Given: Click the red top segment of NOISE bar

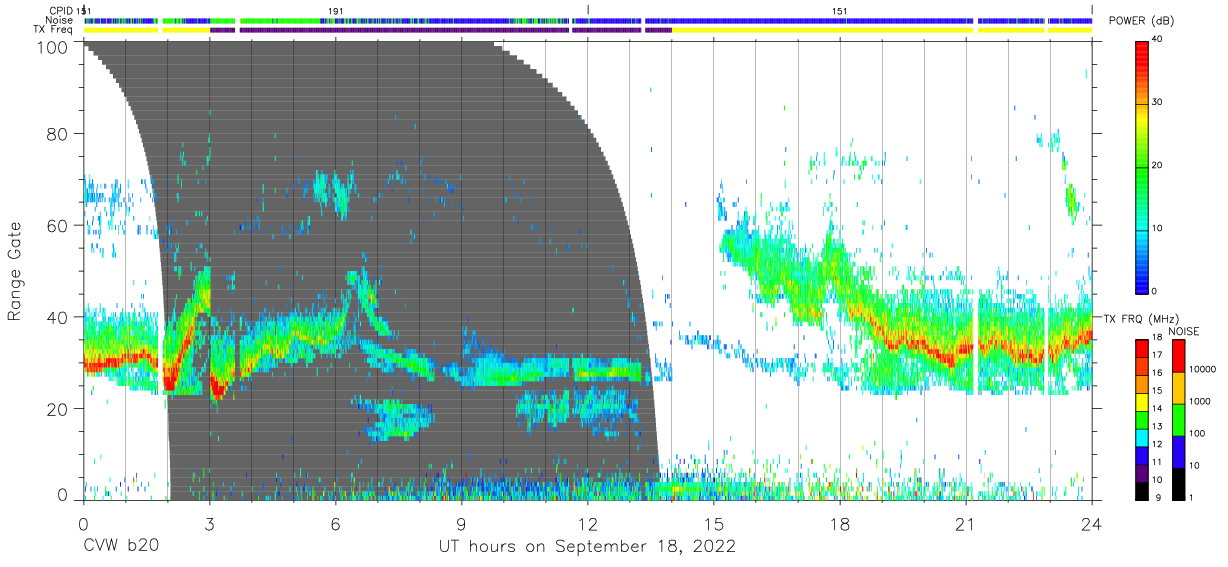Looking at the screenshot, I should pyautogui.click(x=1177, y=355).
